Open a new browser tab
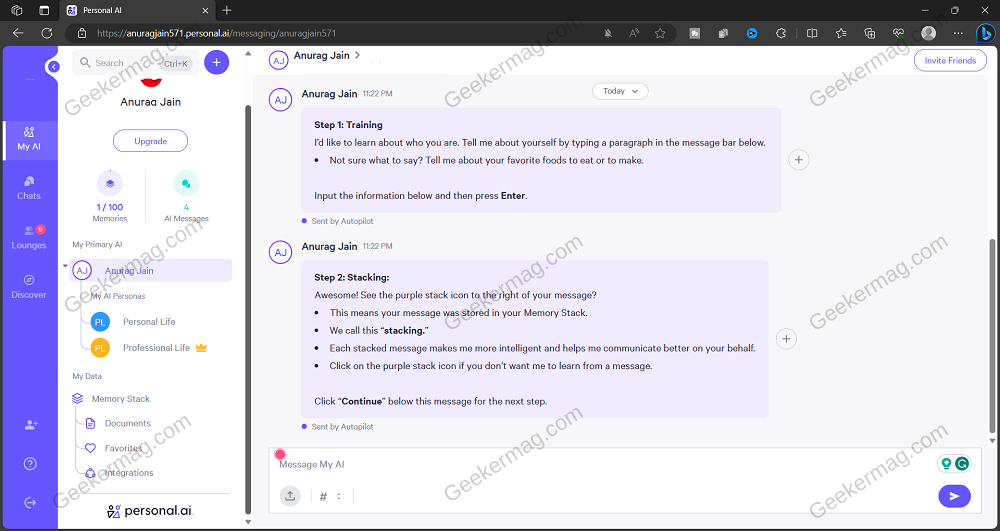Viewport: 1000px width, 531px height. coord(227,10)
